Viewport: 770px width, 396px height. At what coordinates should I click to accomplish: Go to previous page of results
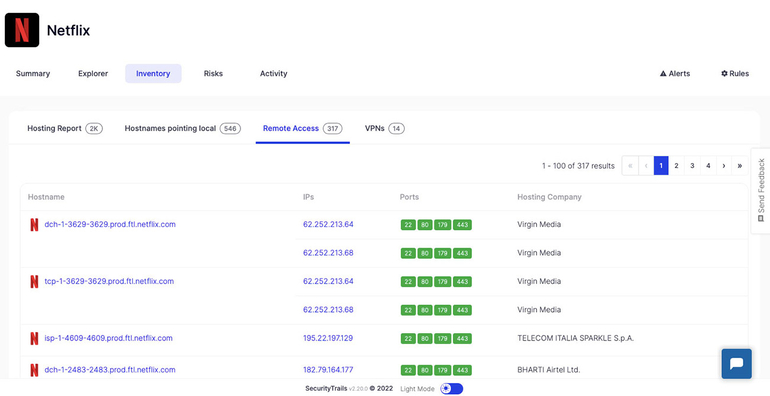(x=646, y=166)
